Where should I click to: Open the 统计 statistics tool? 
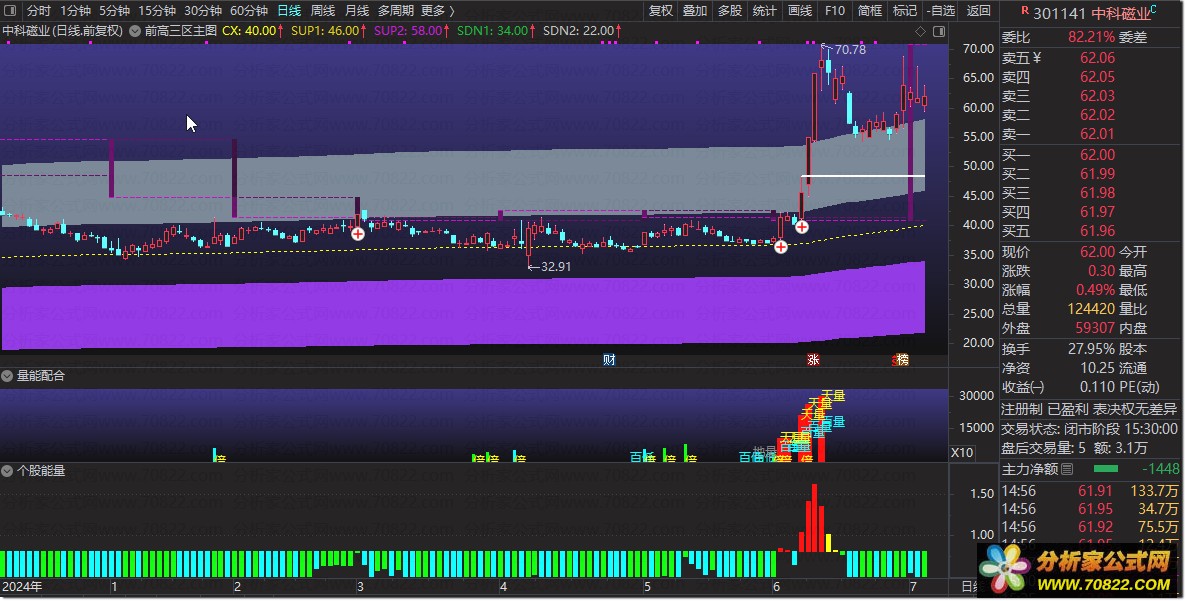(765, 11)
